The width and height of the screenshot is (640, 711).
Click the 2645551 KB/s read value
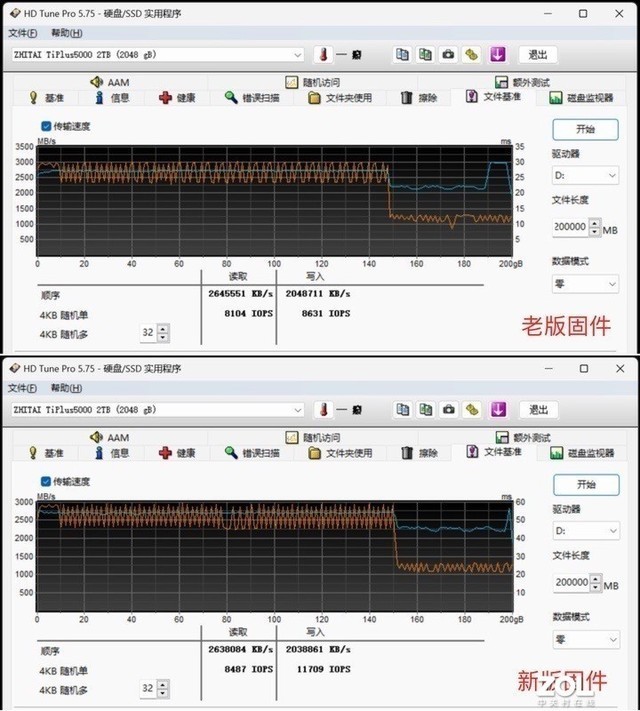click(240, 294)
